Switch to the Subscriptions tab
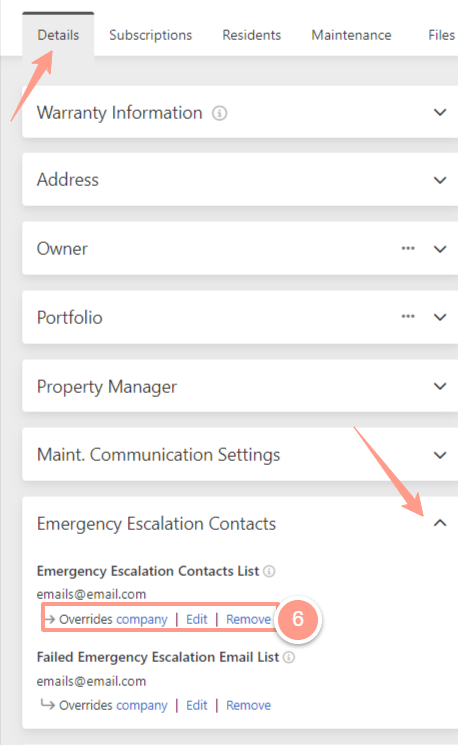This screenshot has width=458, height=745. [x=150, y=35]
